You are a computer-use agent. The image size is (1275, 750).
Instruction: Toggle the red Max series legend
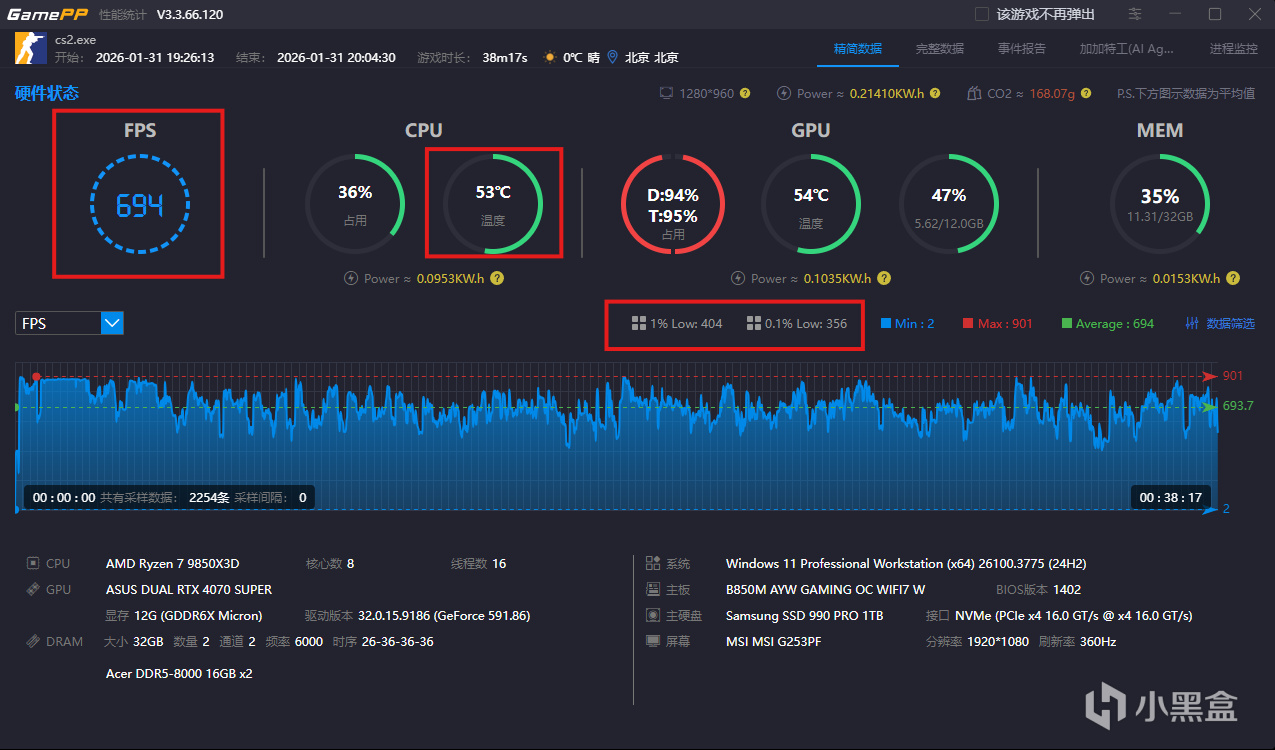pos(997,323)
